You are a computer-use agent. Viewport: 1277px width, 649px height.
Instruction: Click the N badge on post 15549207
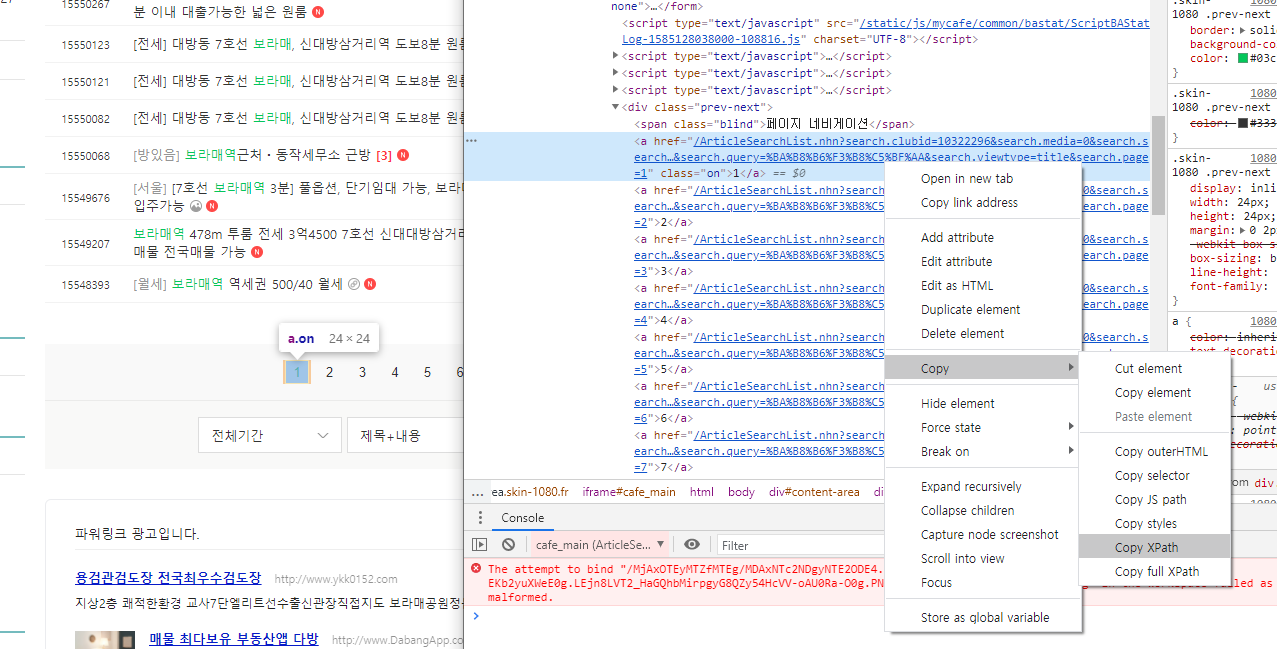pos(257,252)
